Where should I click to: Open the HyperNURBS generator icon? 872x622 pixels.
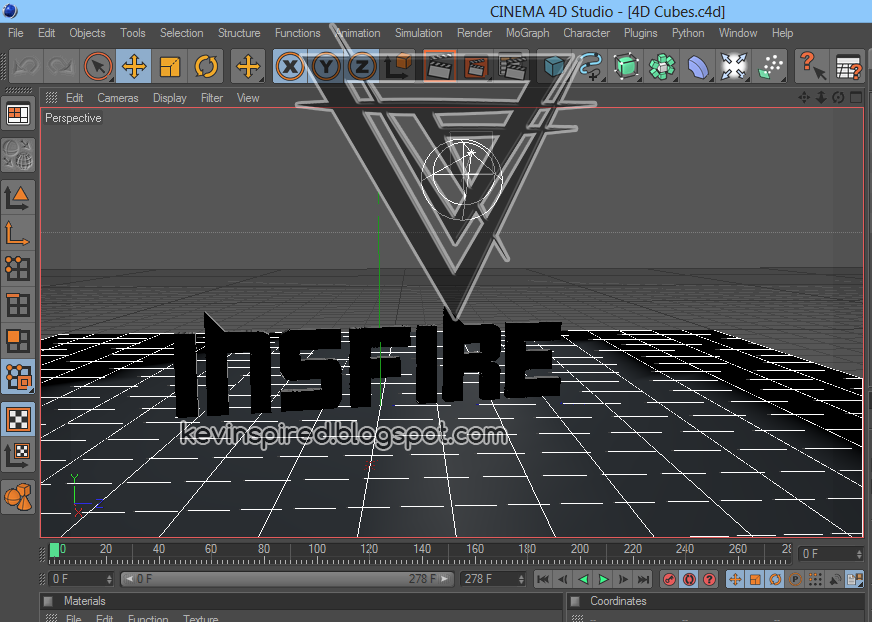[626, 67]
